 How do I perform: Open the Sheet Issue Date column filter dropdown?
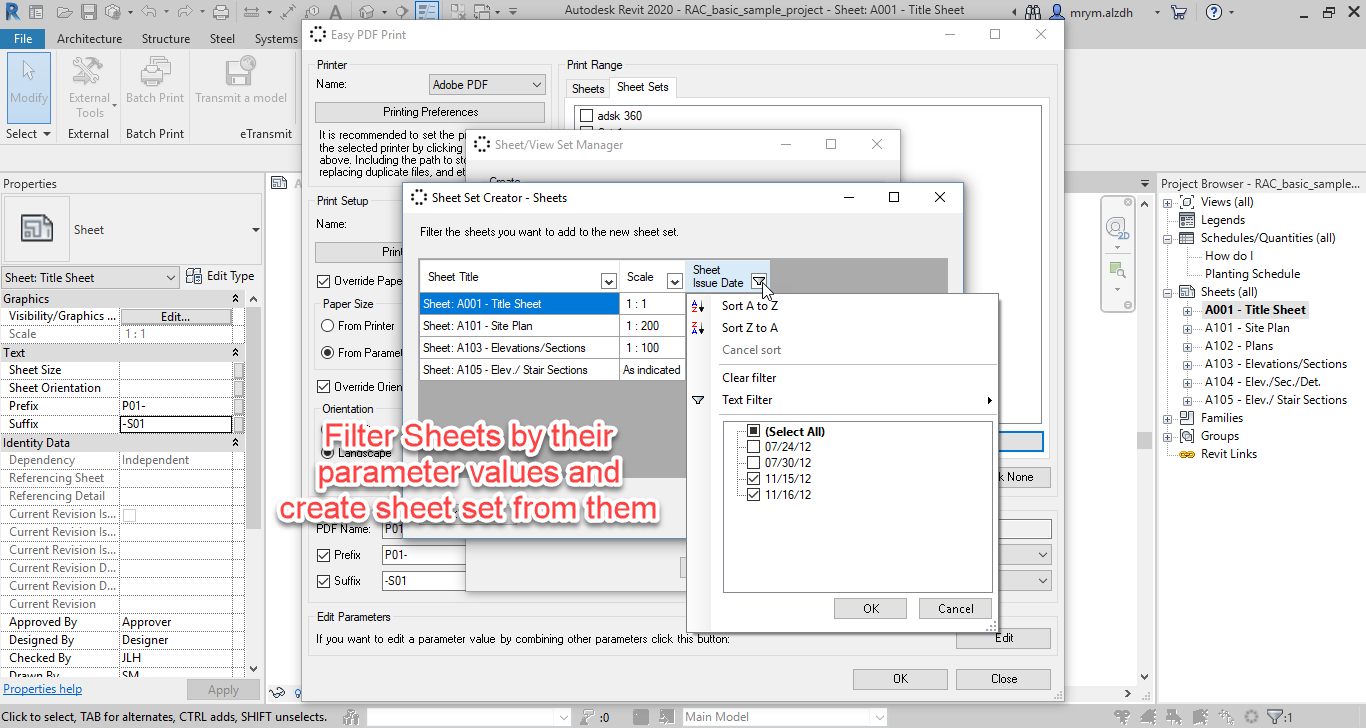point(759,282)
